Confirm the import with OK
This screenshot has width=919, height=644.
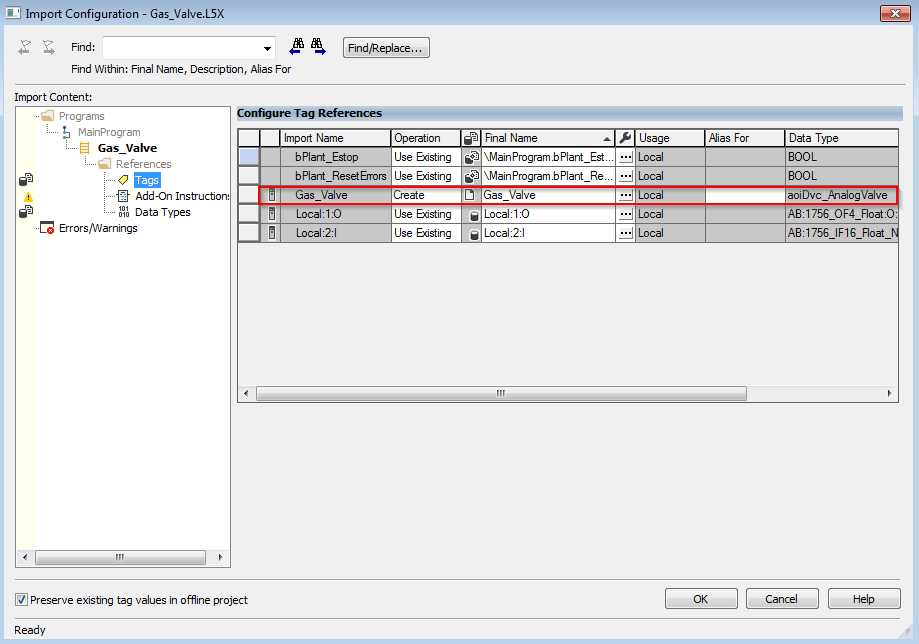click(x=701, y=599)
